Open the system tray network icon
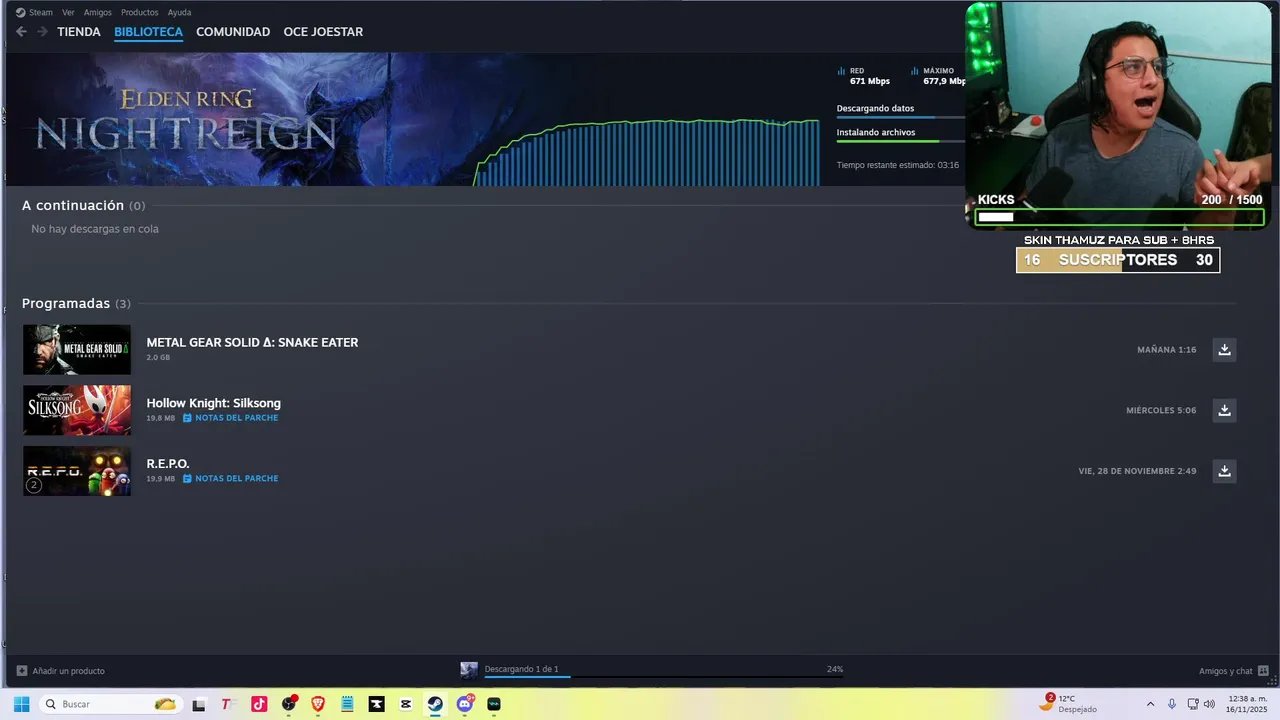Image resolution: width=1280 pixels, height=720 pixels. pos(1192,704)
